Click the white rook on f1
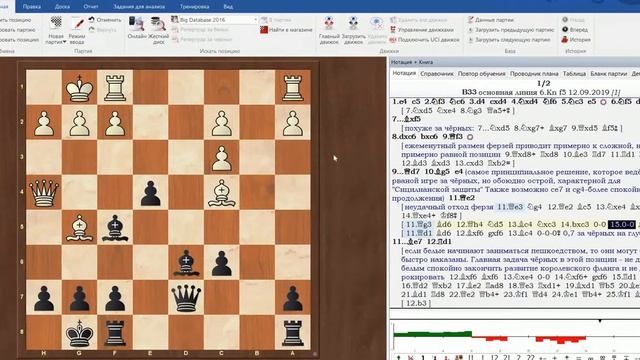 [115, 88]
